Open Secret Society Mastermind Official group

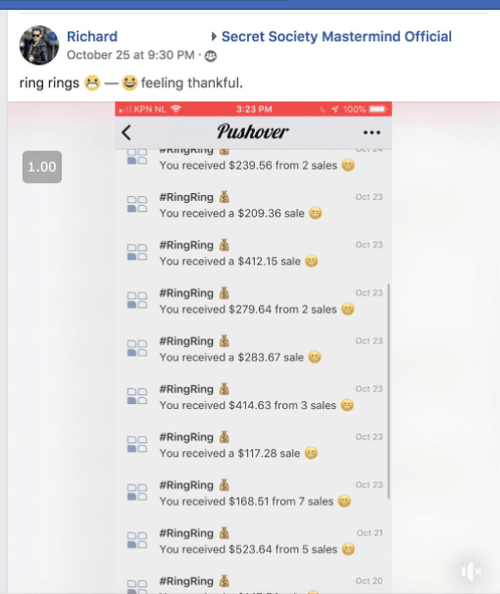(336, 36)
